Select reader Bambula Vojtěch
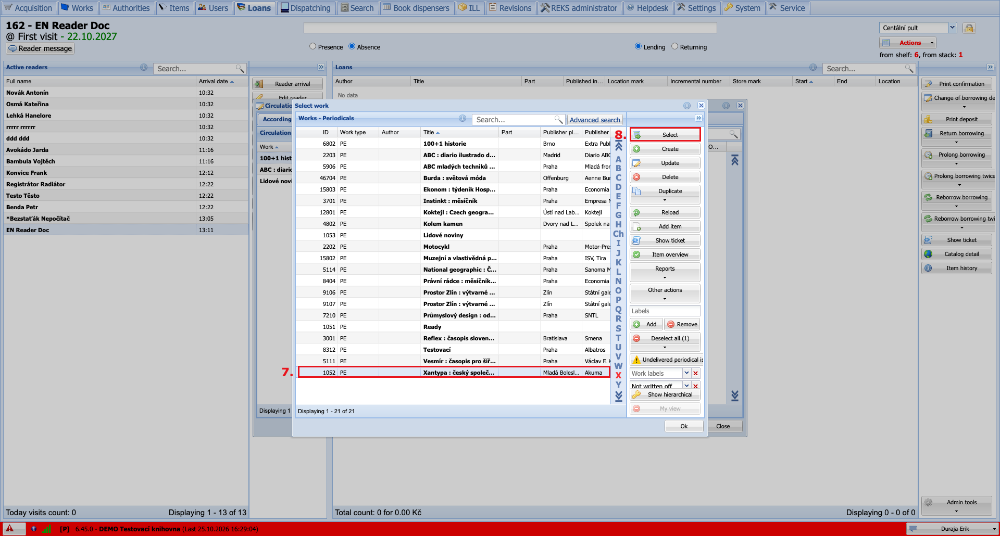The height and width of the screenshot is (536, 1000). click(126, 161)
